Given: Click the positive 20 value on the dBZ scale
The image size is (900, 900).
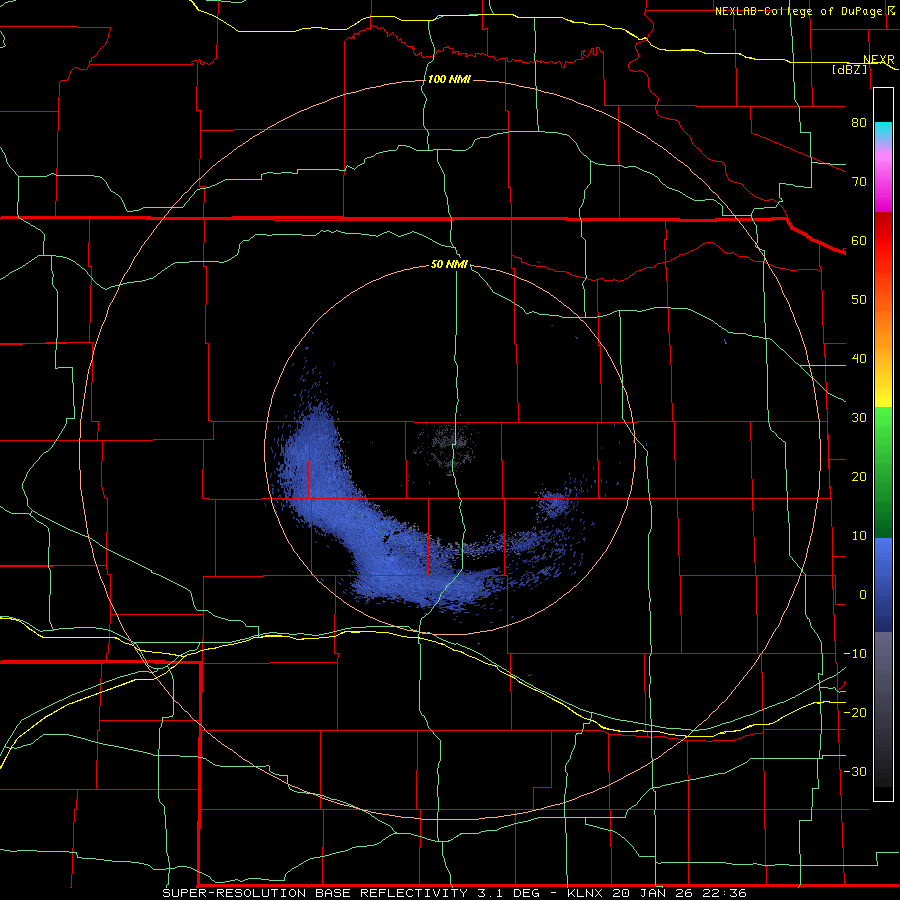Looking at the screenshot, I should [x=859, y=477].
